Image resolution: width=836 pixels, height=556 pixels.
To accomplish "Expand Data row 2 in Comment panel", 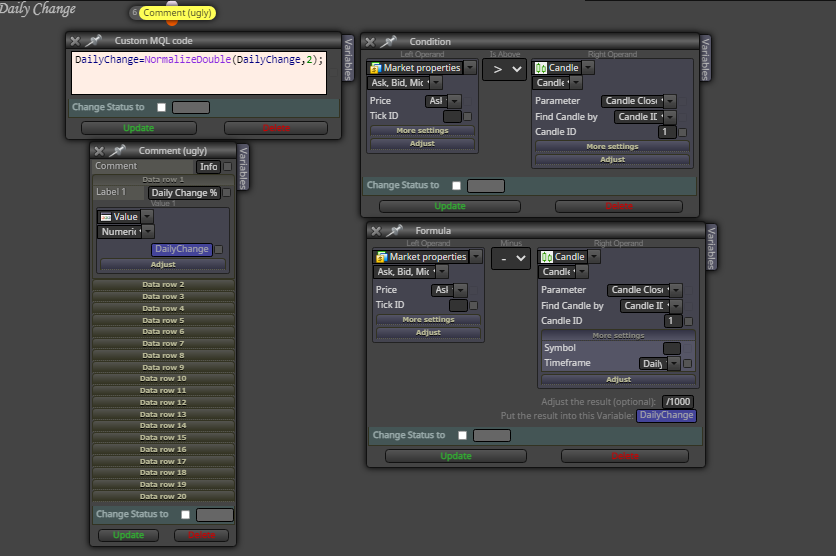I will tap(163, 285).
